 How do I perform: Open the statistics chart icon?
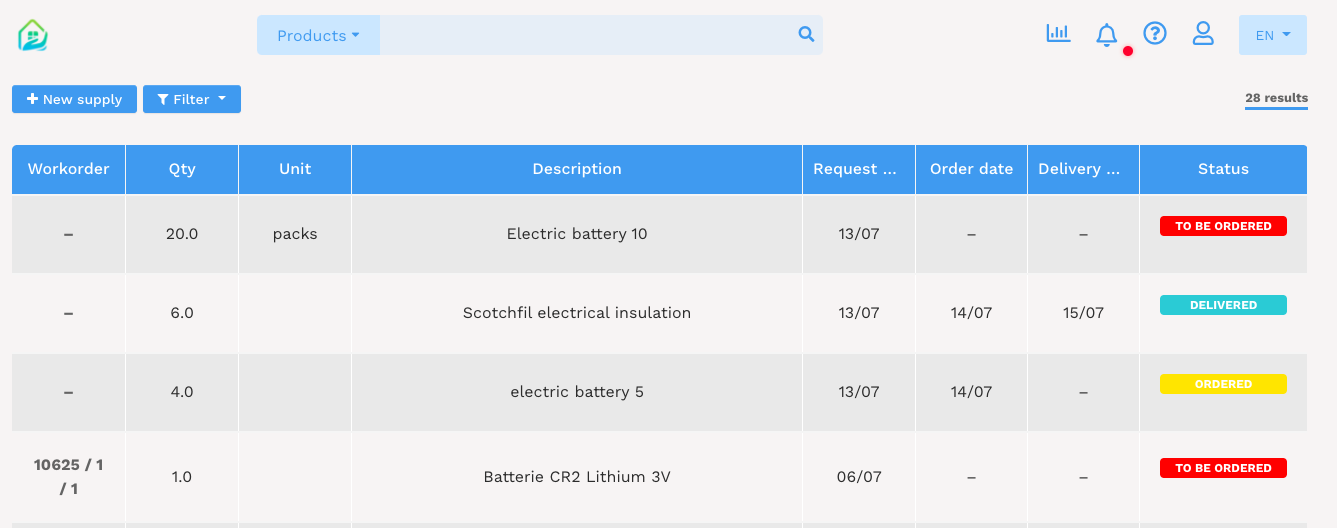coord(1058,34)
